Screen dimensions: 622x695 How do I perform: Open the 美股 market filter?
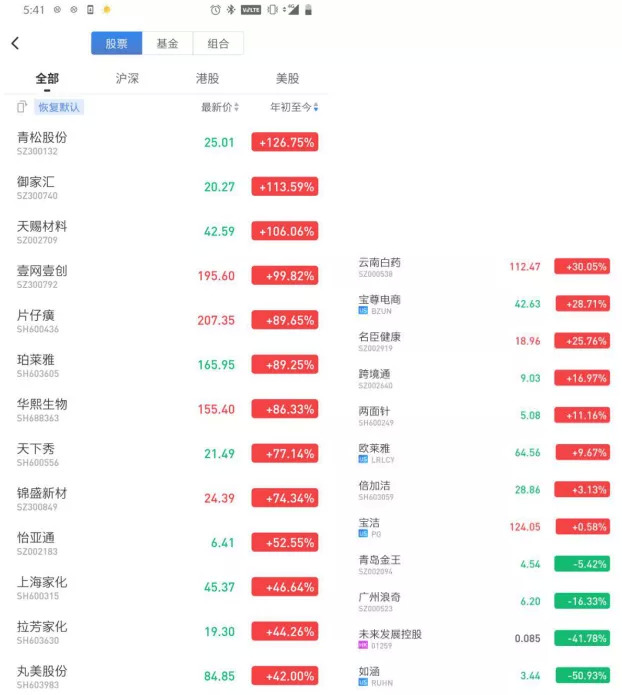[x=287, y=79]
